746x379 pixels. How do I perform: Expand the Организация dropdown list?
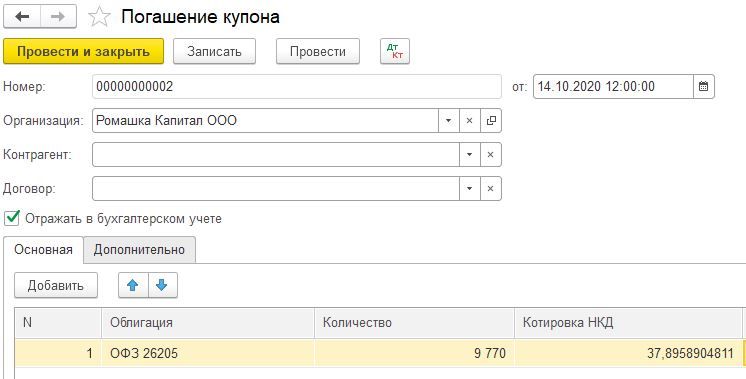click(448, 121)
